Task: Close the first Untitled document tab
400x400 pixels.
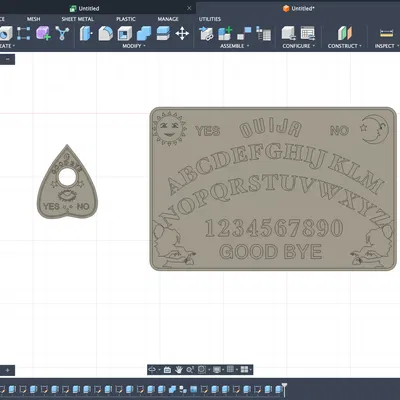Action: (189, 8)
